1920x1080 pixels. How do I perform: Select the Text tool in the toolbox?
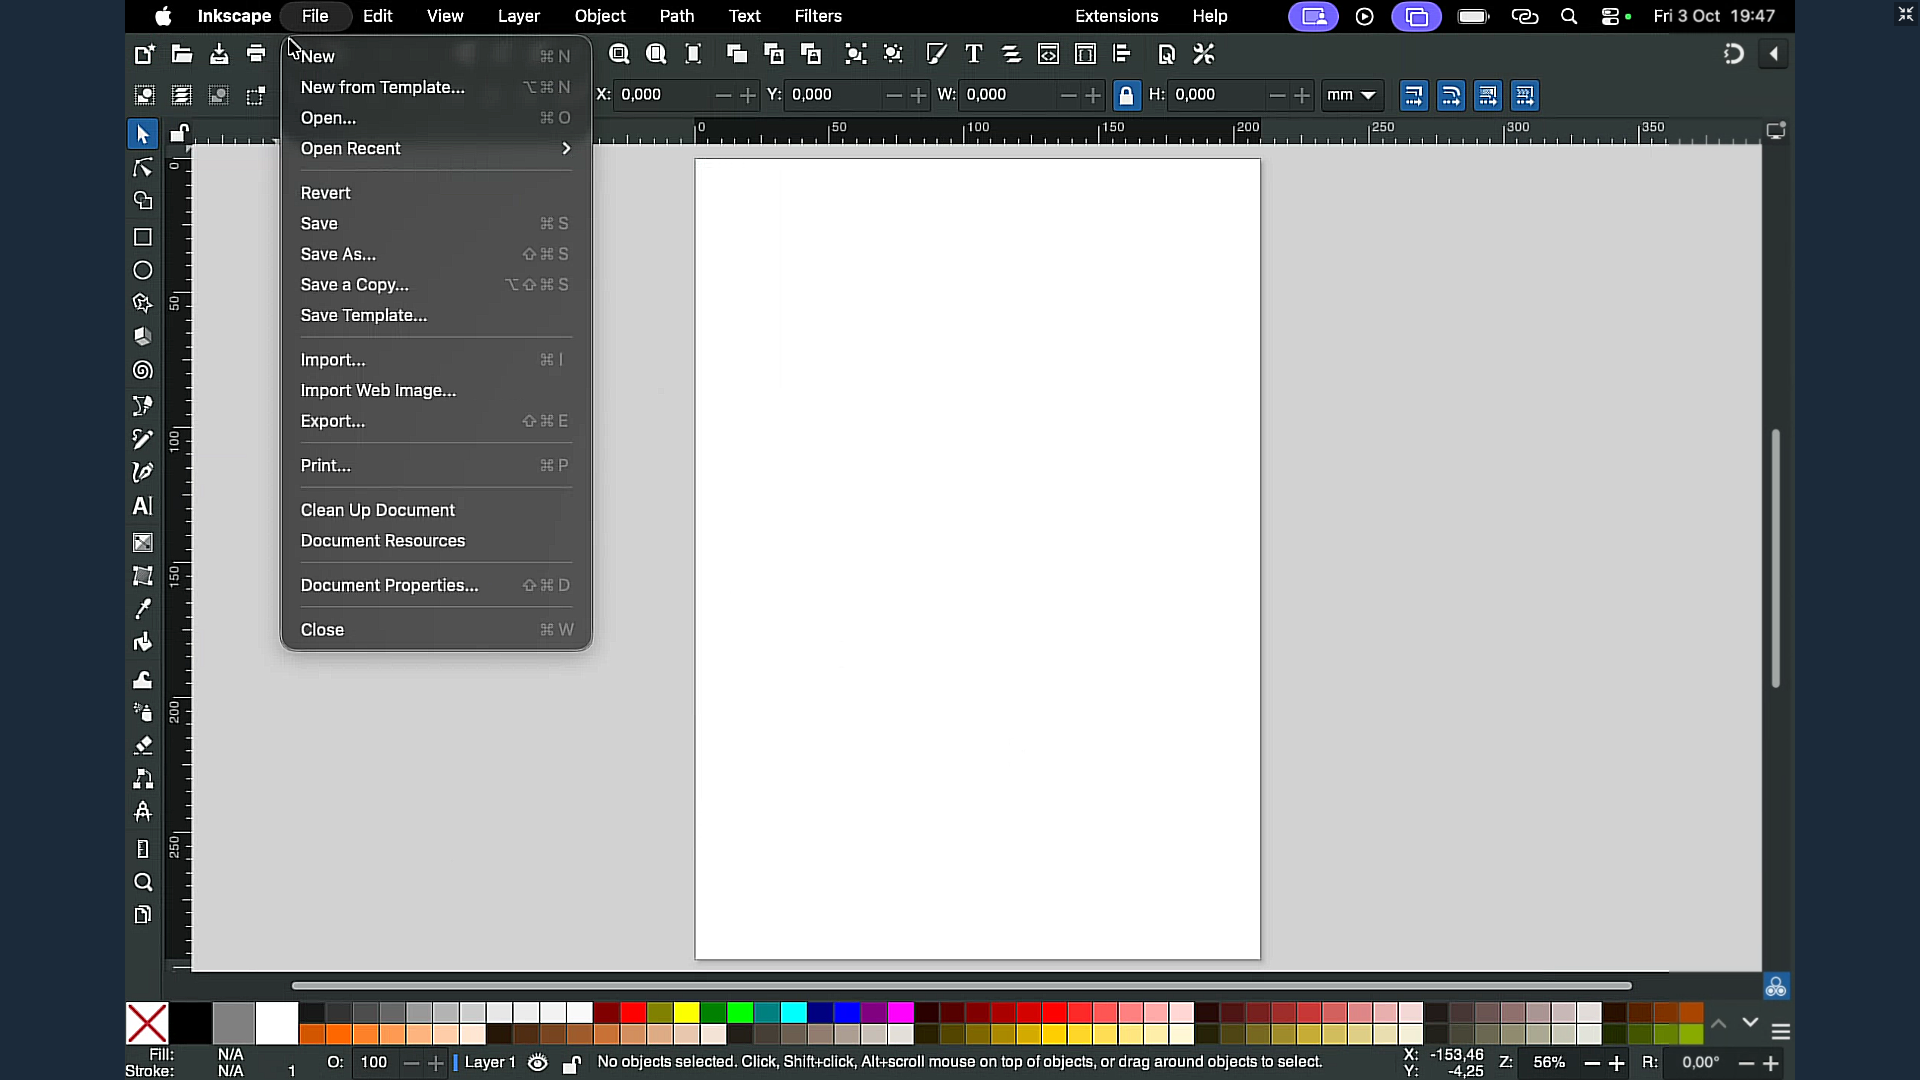[x=143, y=506]
